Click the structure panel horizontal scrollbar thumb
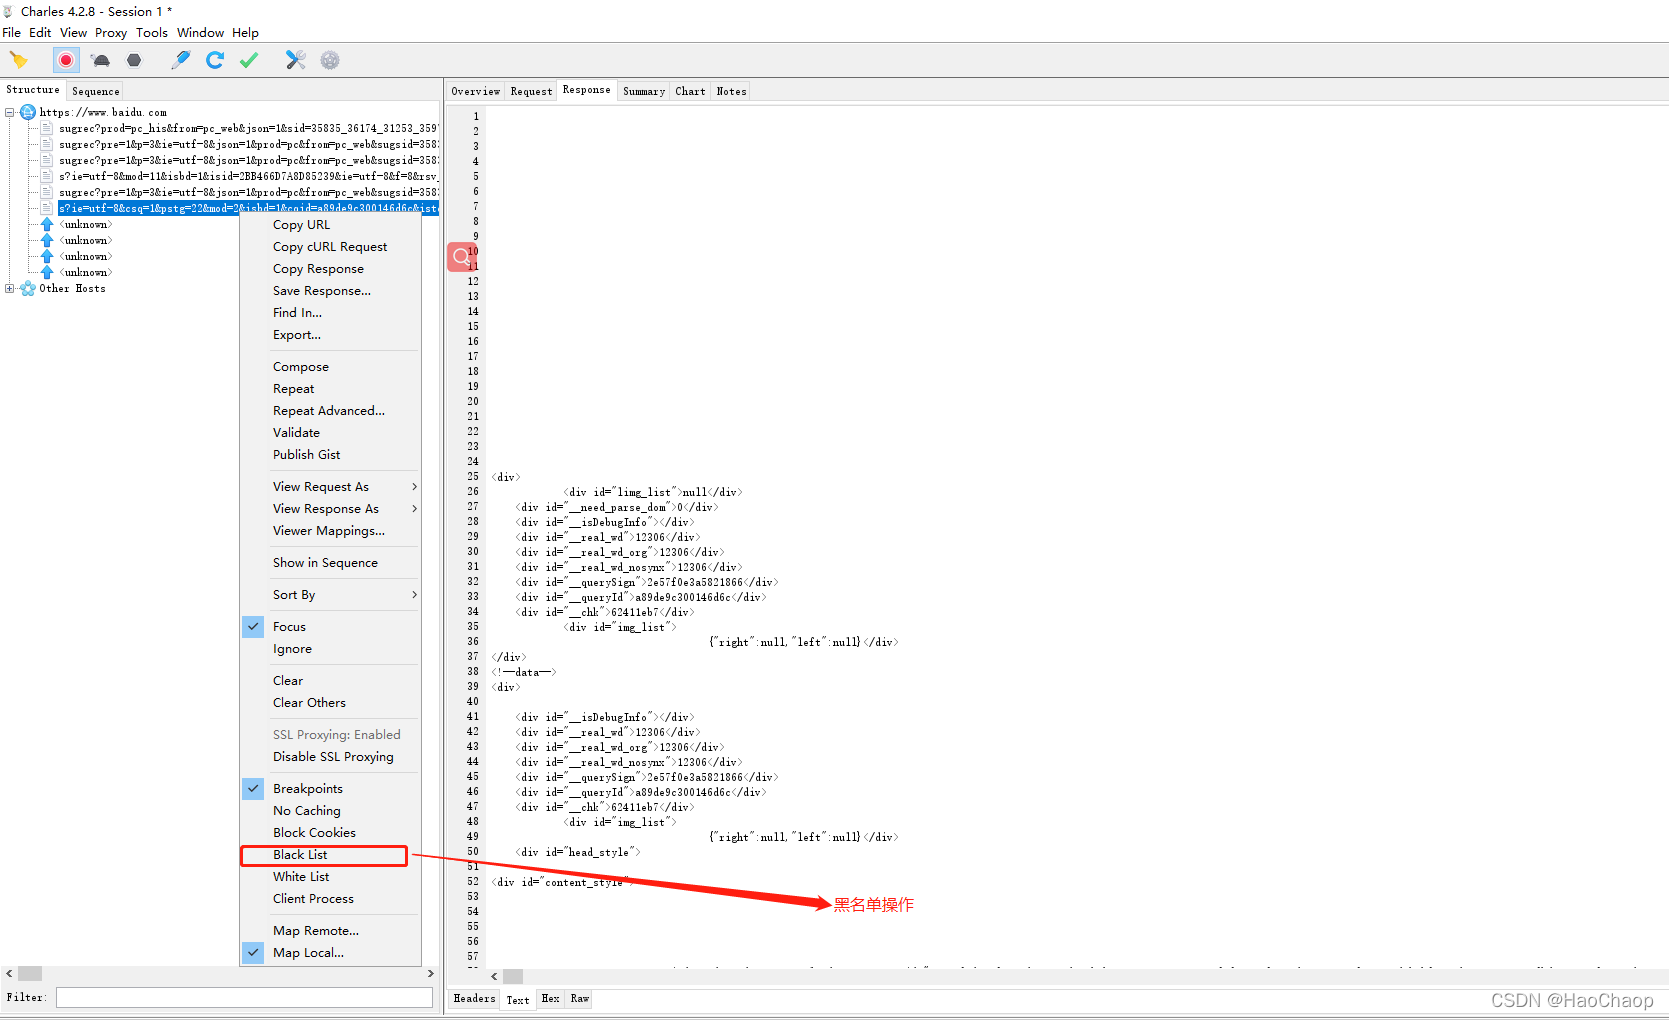 click(30, 973)
